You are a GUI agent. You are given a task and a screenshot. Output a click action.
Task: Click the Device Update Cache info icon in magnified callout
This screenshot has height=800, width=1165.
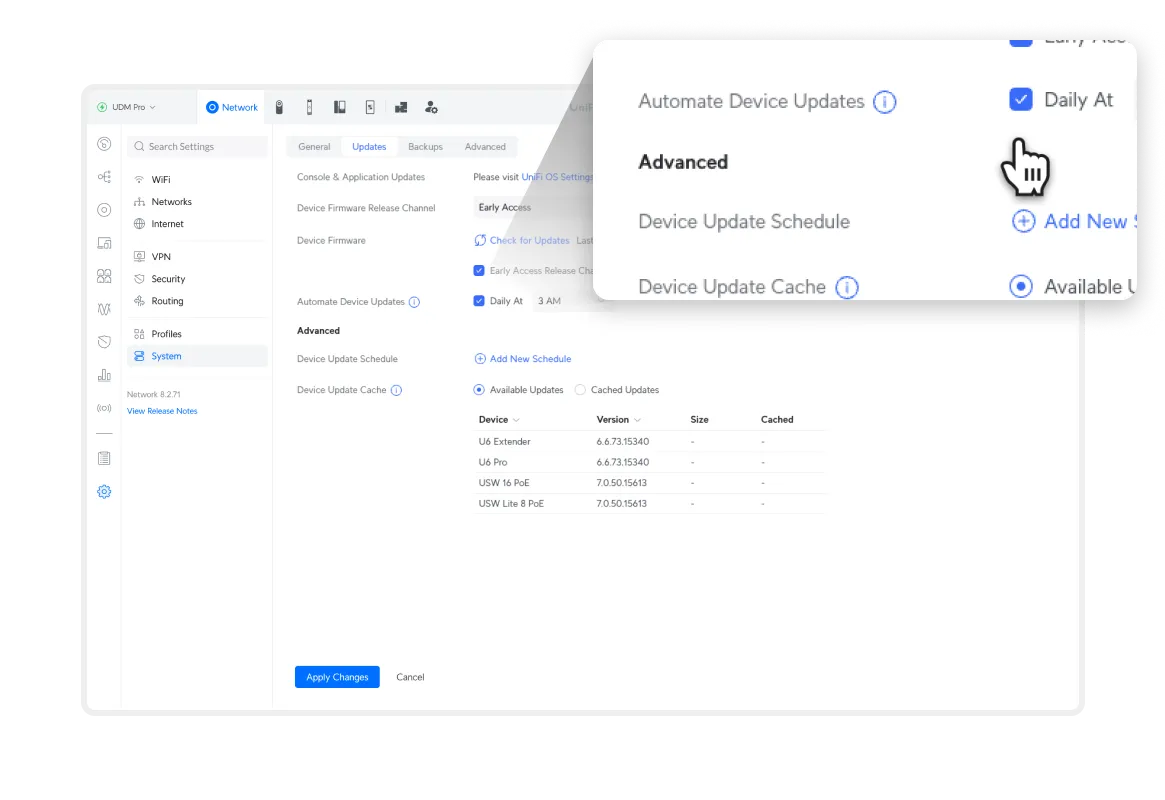[x=847, y=287]
